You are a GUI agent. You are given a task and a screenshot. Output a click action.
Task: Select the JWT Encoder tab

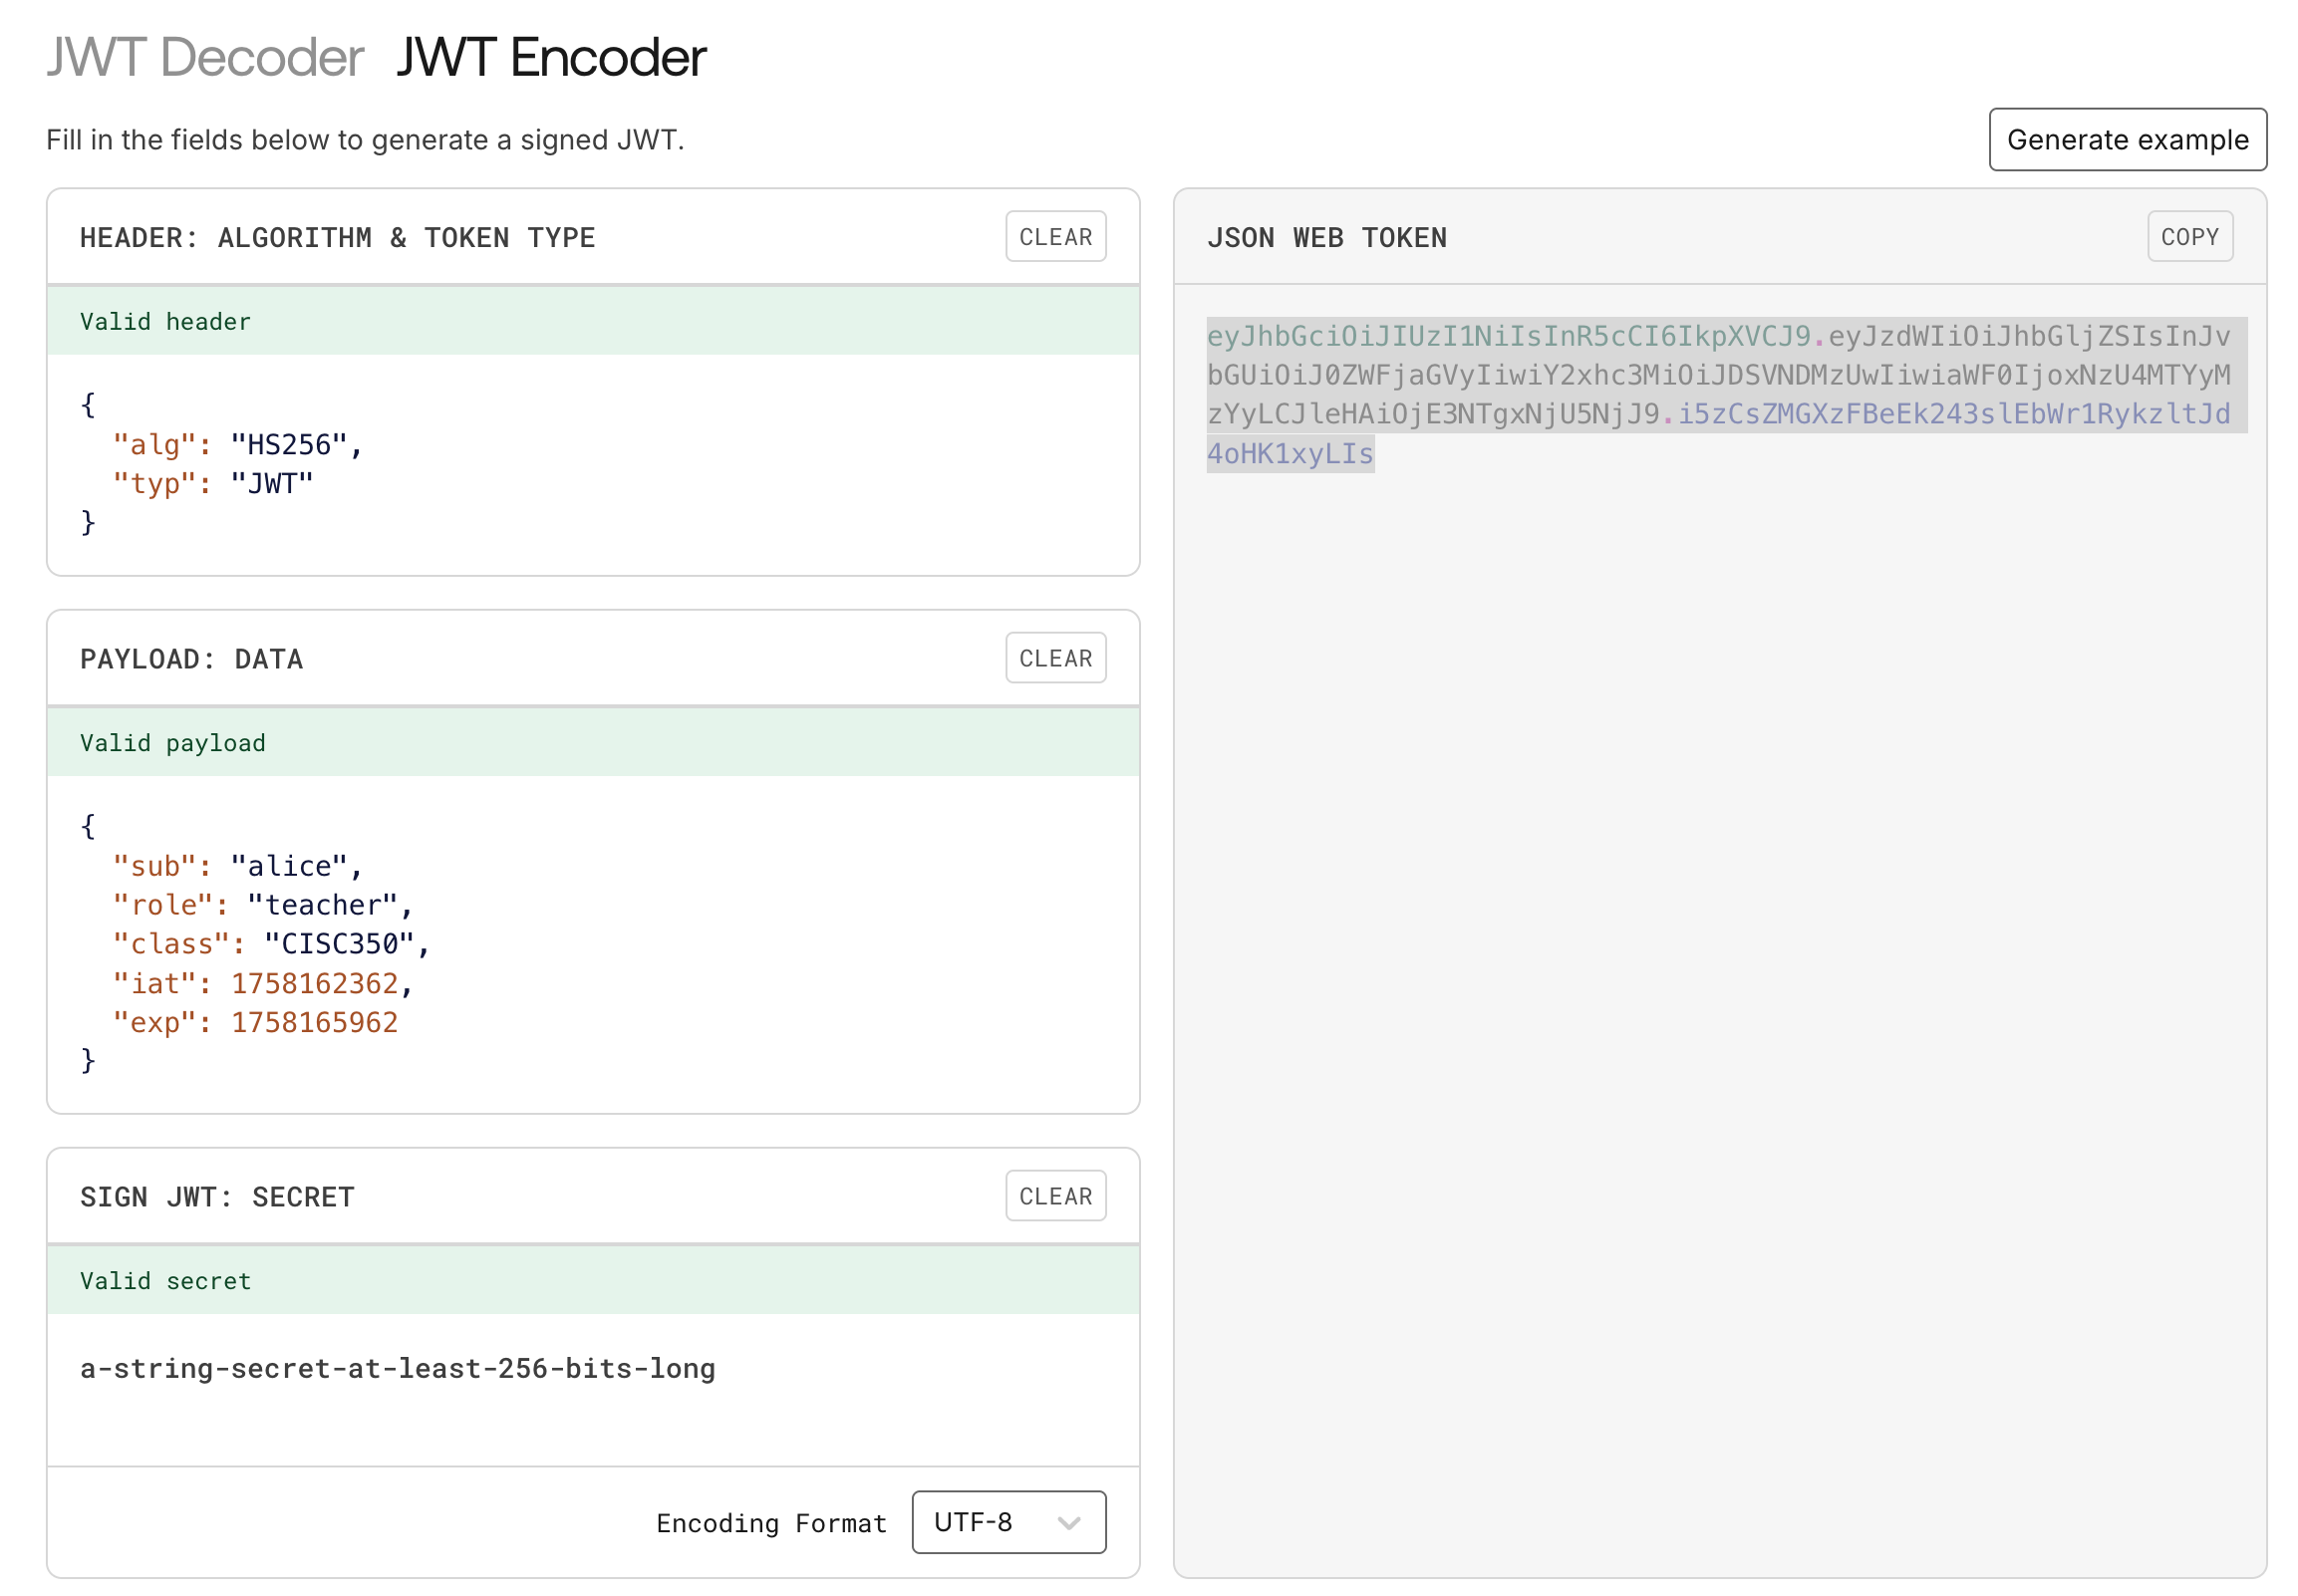click(550, 58)
